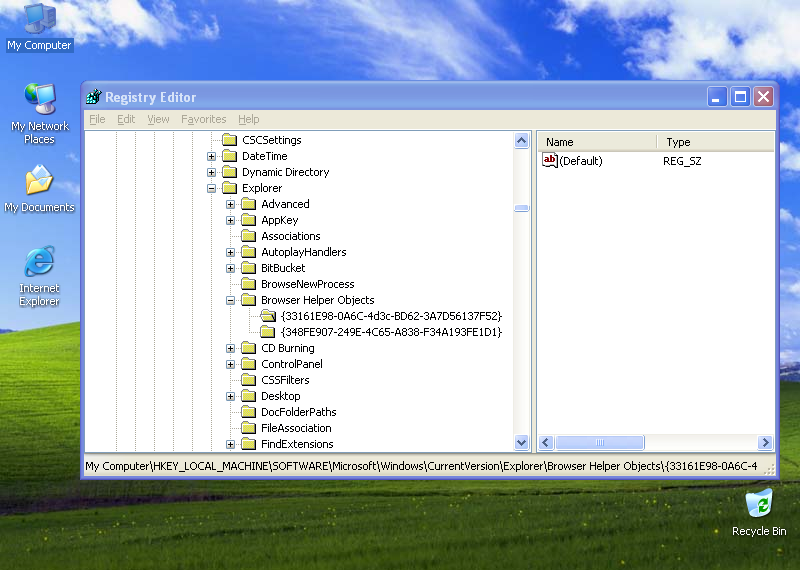Click the CSSFilters folder icon
Screen dimensions: 800x570
[x=248, y=380]
